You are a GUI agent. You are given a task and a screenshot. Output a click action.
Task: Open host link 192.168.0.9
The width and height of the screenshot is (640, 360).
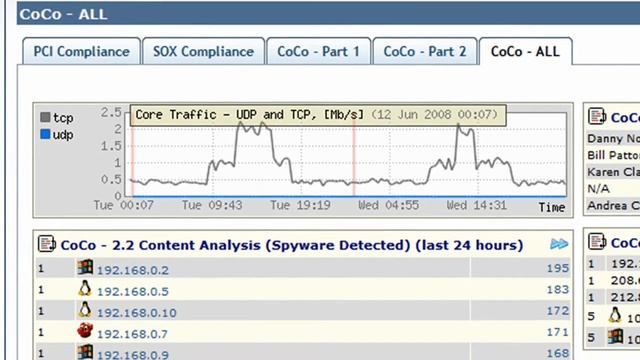click(133, 355)
